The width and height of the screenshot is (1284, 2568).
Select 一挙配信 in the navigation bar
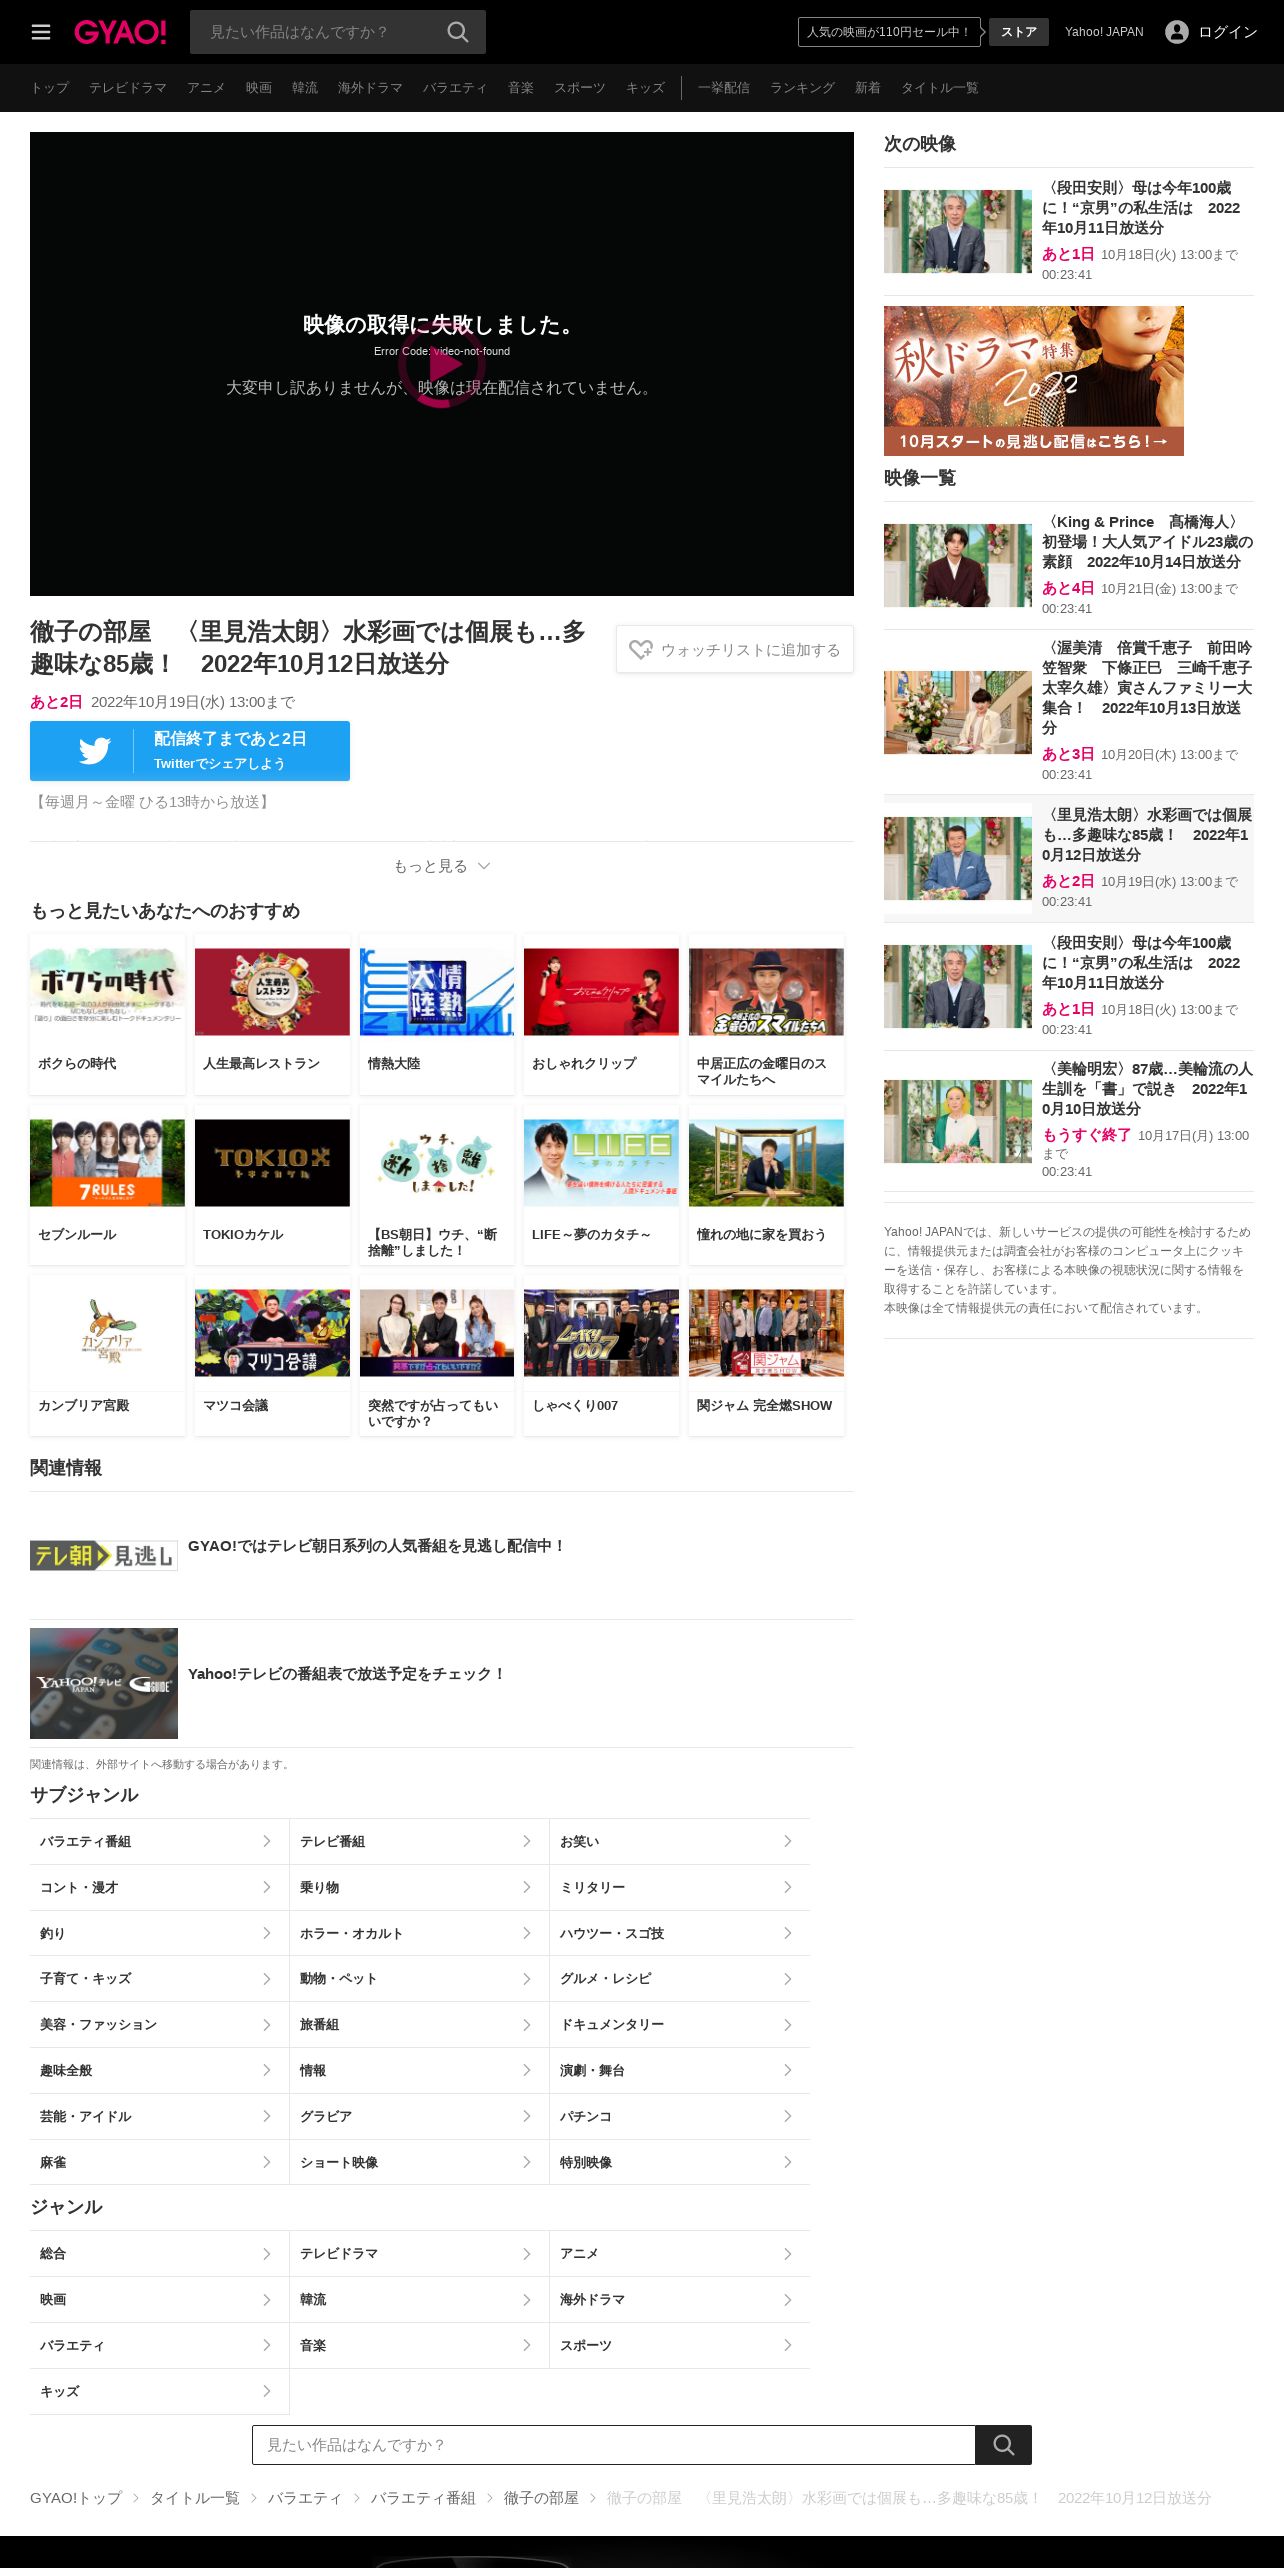pos(724,88)
